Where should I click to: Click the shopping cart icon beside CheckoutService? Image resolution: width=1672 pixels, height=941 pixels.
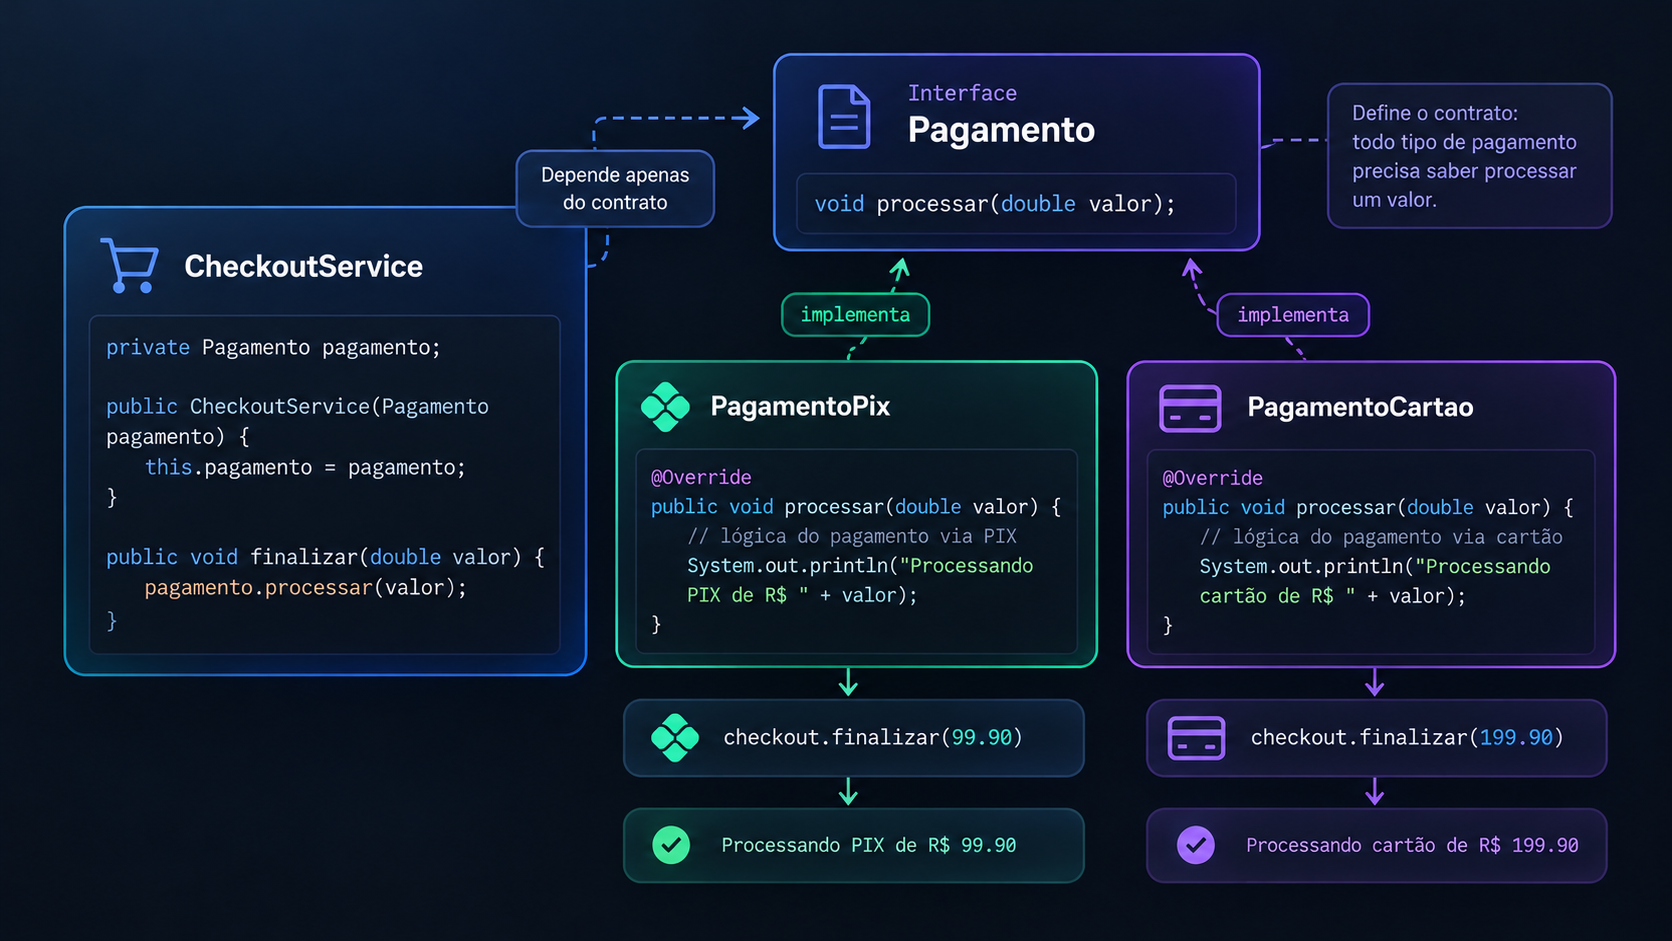click(129, 265)
